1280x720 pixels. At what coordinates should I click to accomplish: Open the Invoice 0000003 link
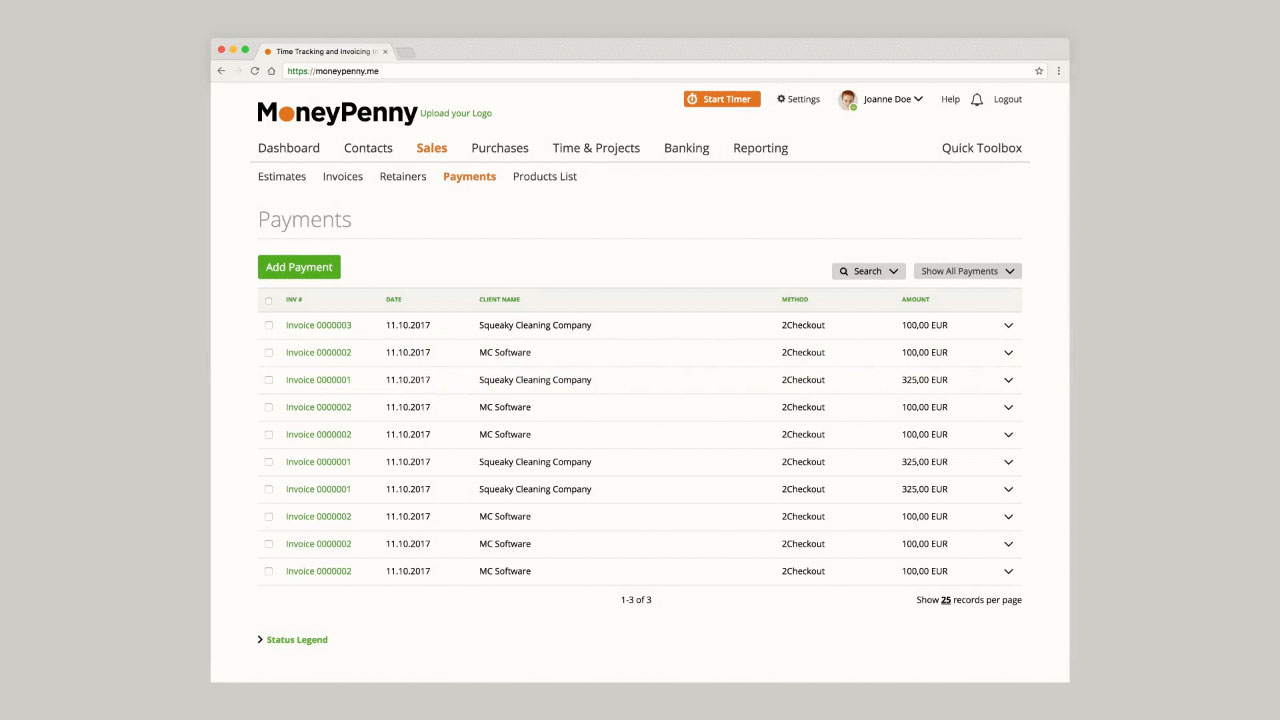click(319, 325)
